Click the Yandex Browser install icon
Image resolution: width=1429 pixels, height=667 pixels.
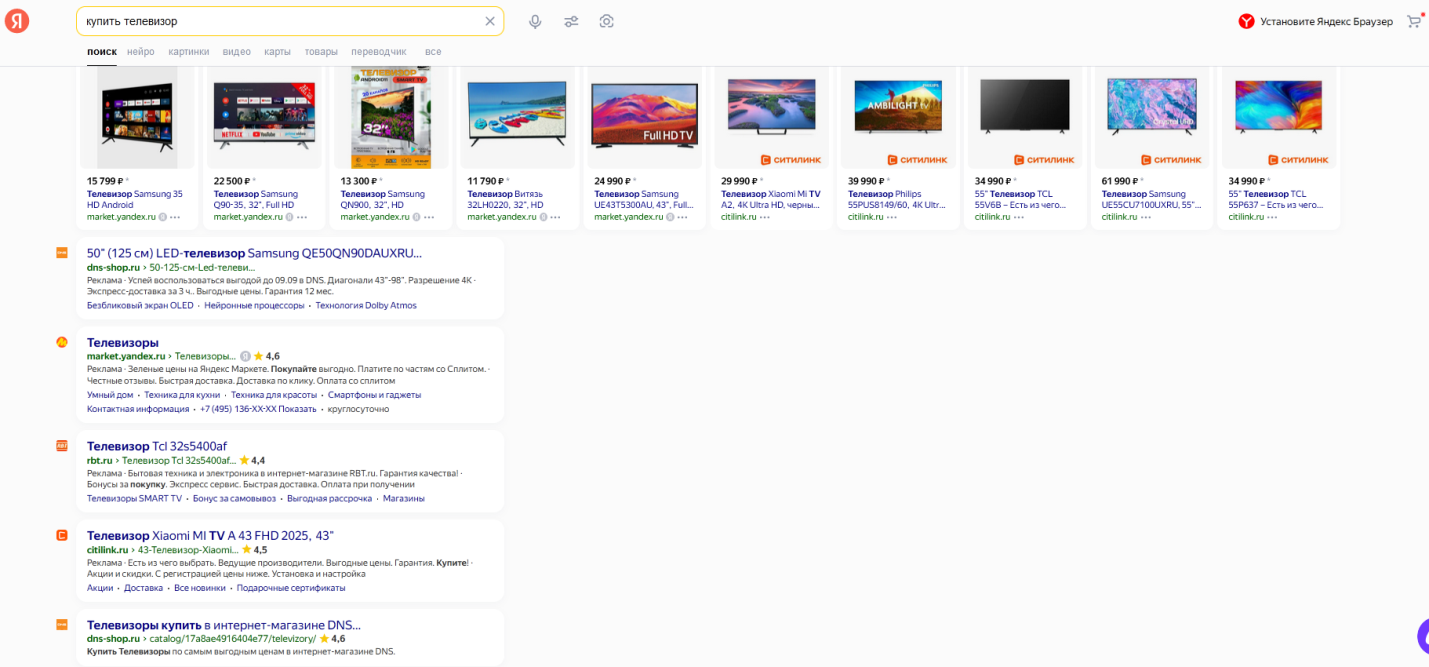(x=1246, y=21)
